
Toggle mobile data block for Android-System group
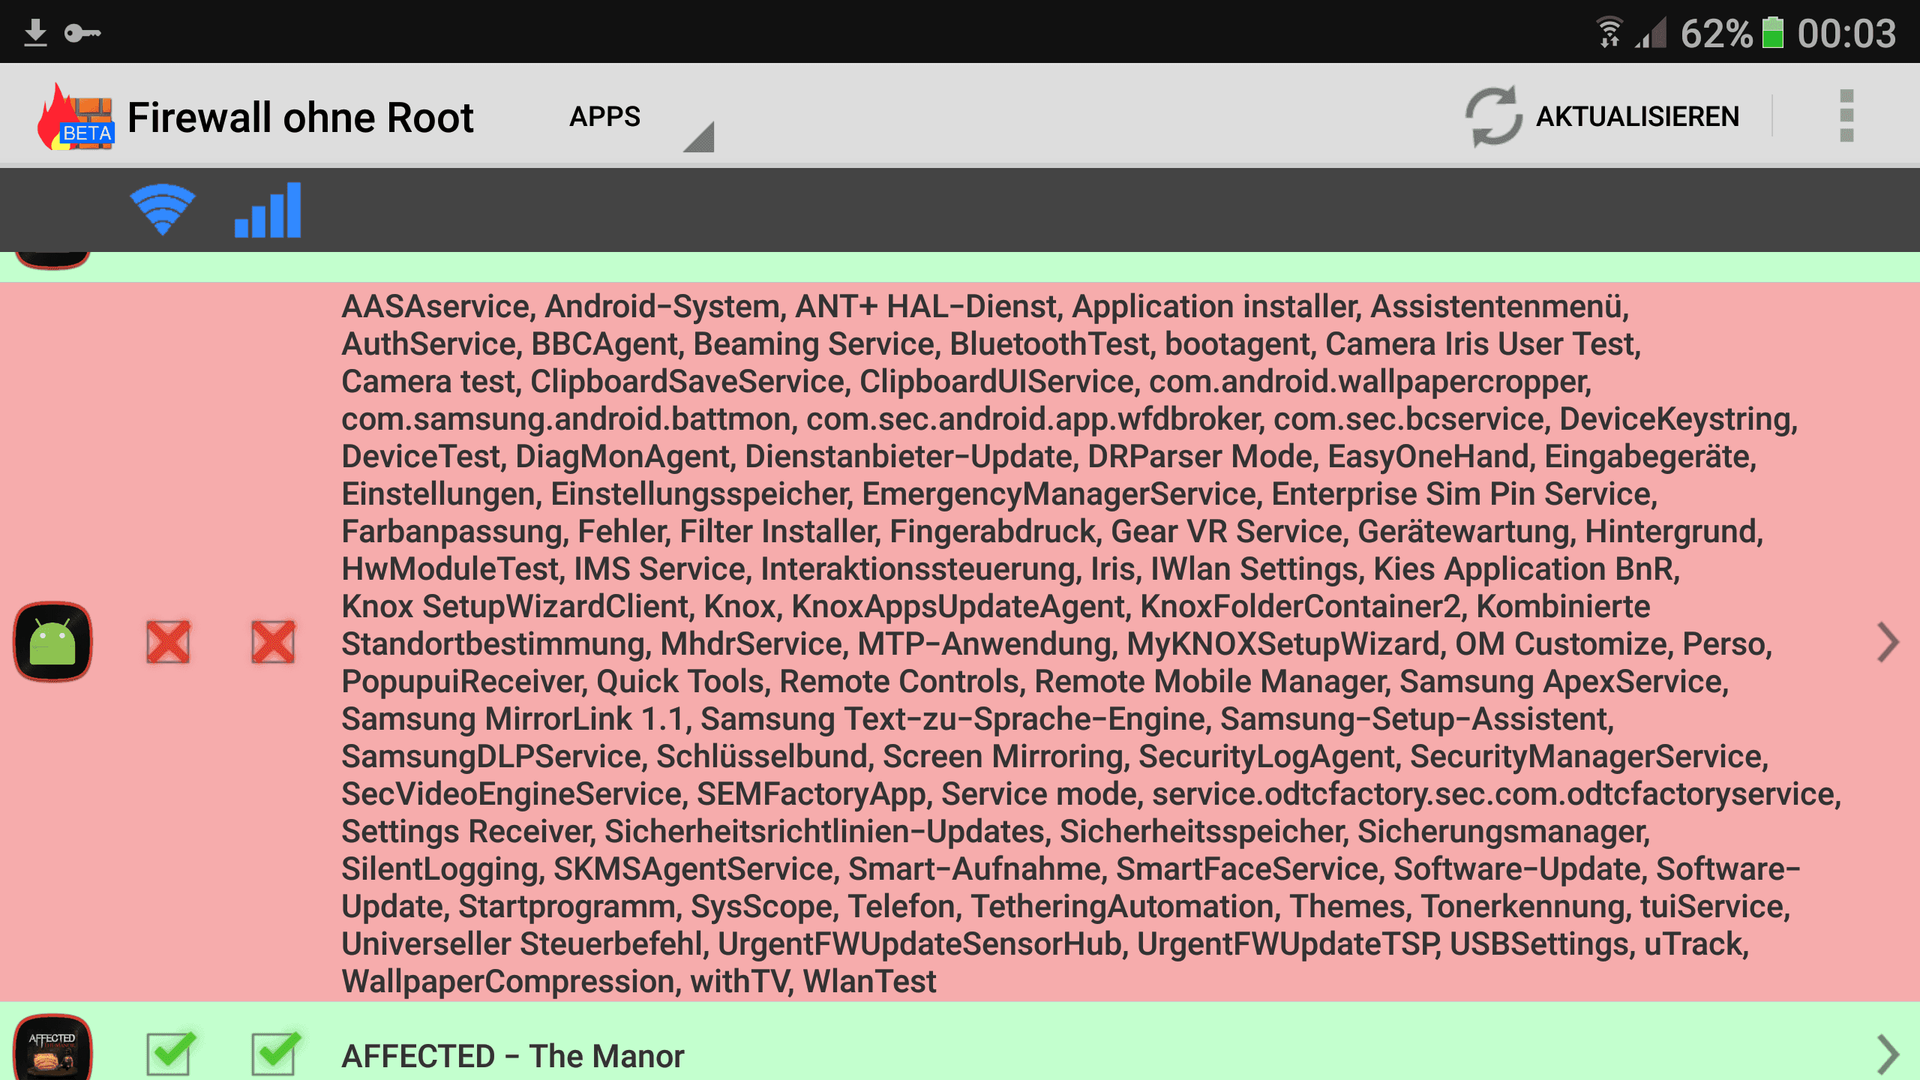(273, 642)
